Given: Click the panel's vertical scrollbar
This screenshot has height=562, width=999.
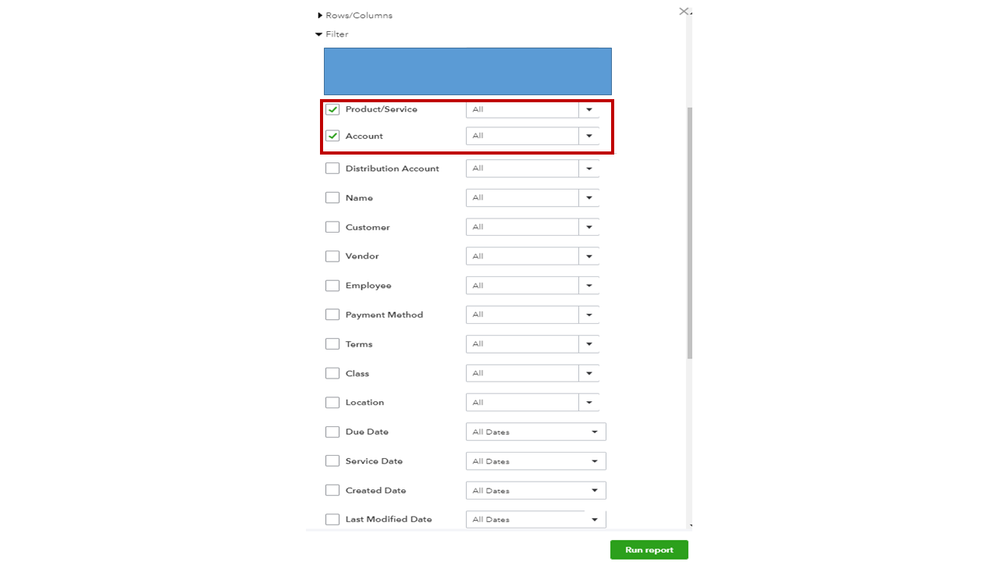Looking at the screenshot, I should point(690,230).
